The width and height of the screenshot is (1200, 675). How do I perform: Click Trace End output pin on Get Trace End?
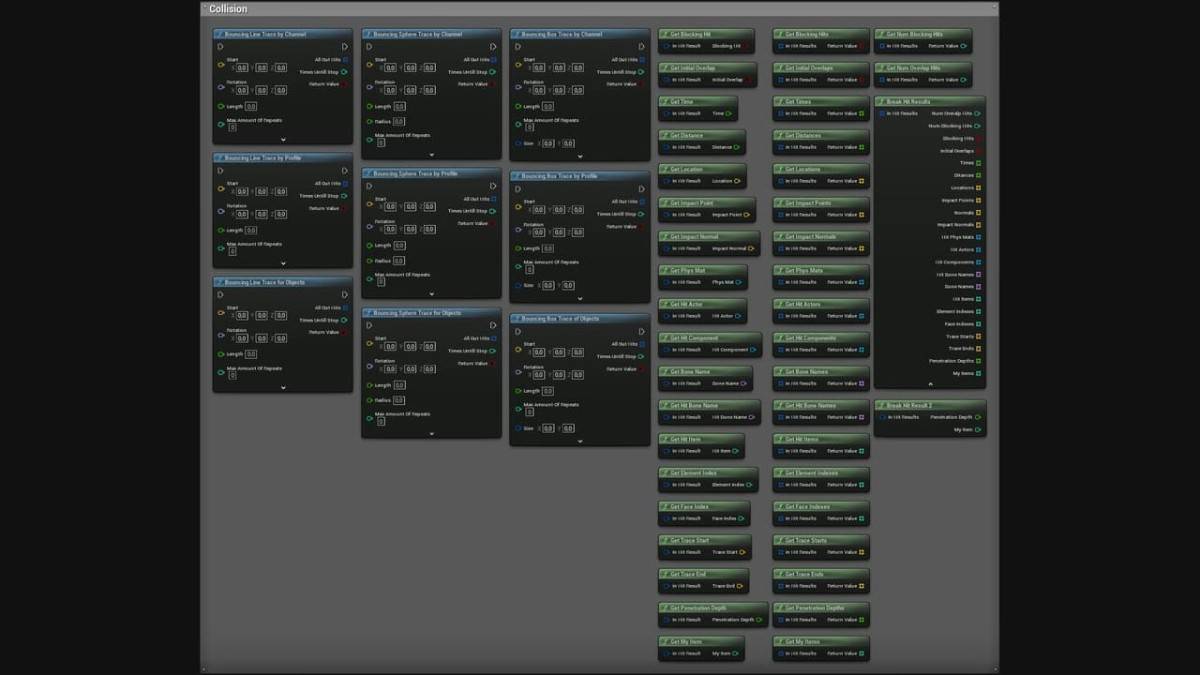tap(739, 586)
